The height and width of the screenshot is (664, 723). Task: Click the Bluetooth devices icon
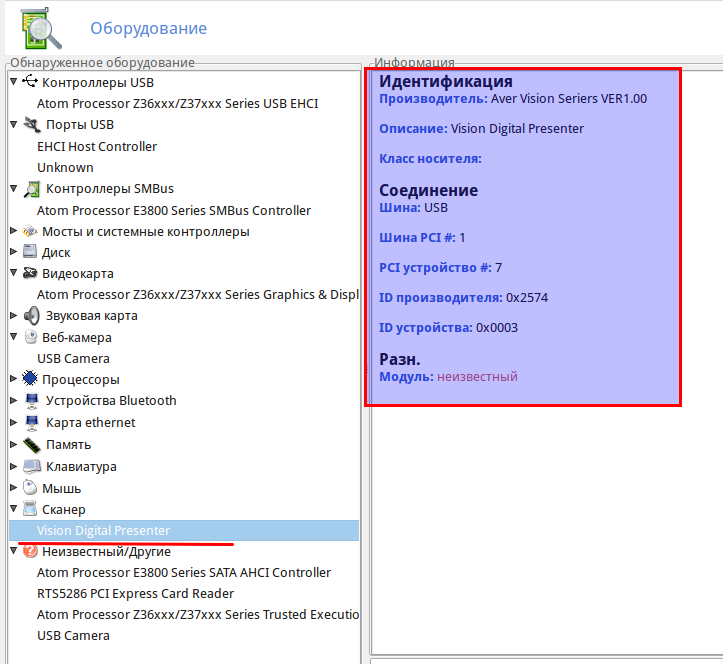[x=32, y=400]
